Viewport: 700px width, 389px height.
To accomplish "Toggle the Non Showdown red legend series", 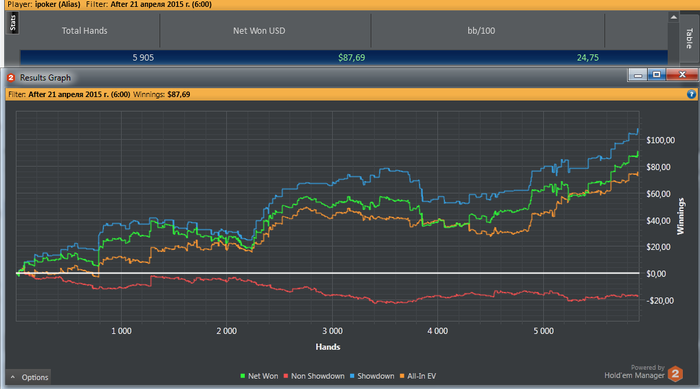I will (314, 376).
